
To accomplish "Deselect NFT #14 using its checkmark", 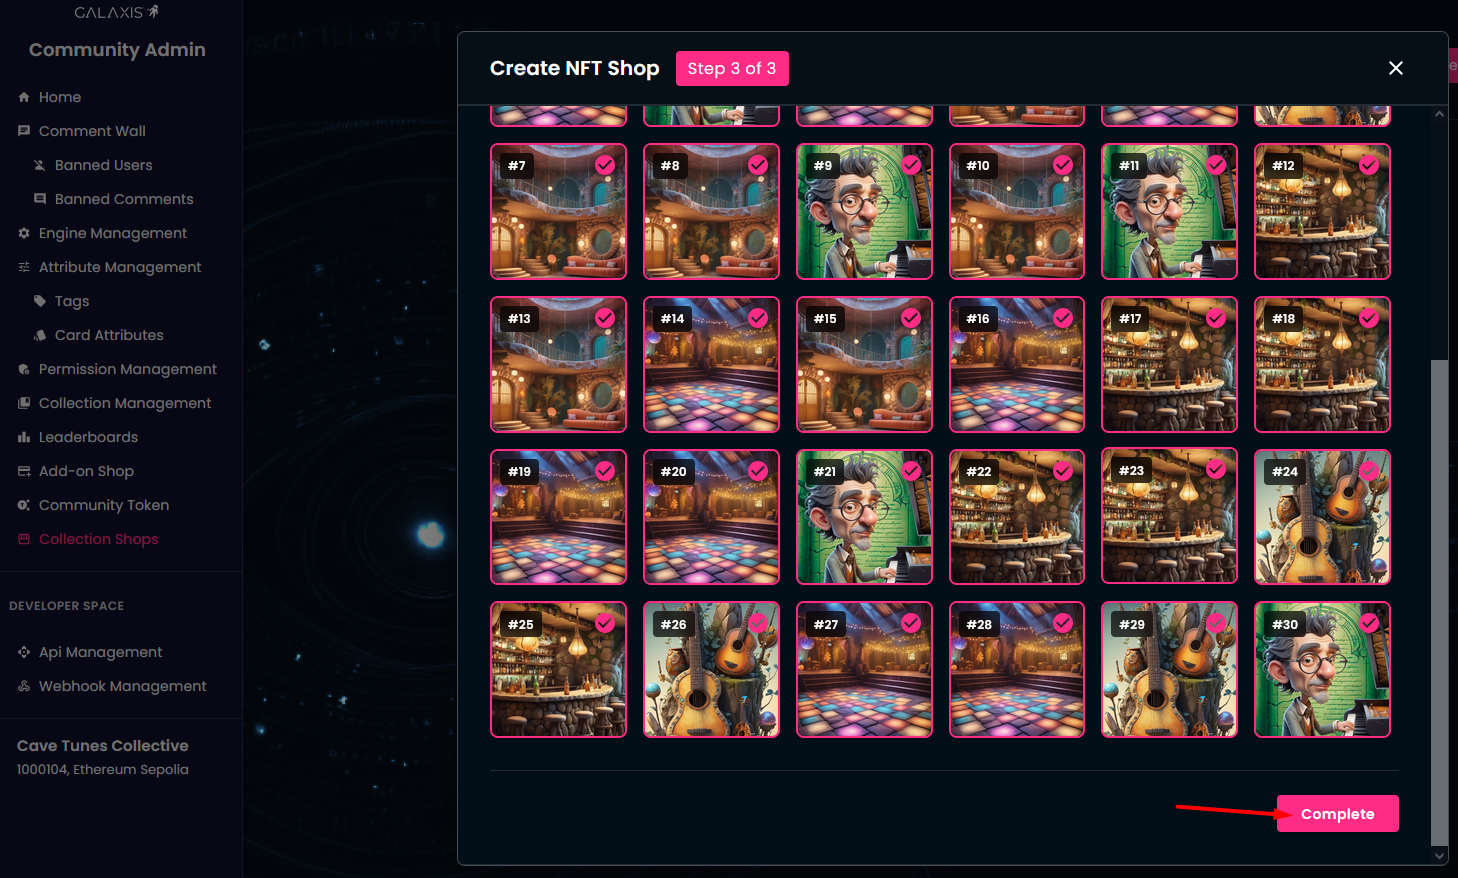I will (758, 317).
